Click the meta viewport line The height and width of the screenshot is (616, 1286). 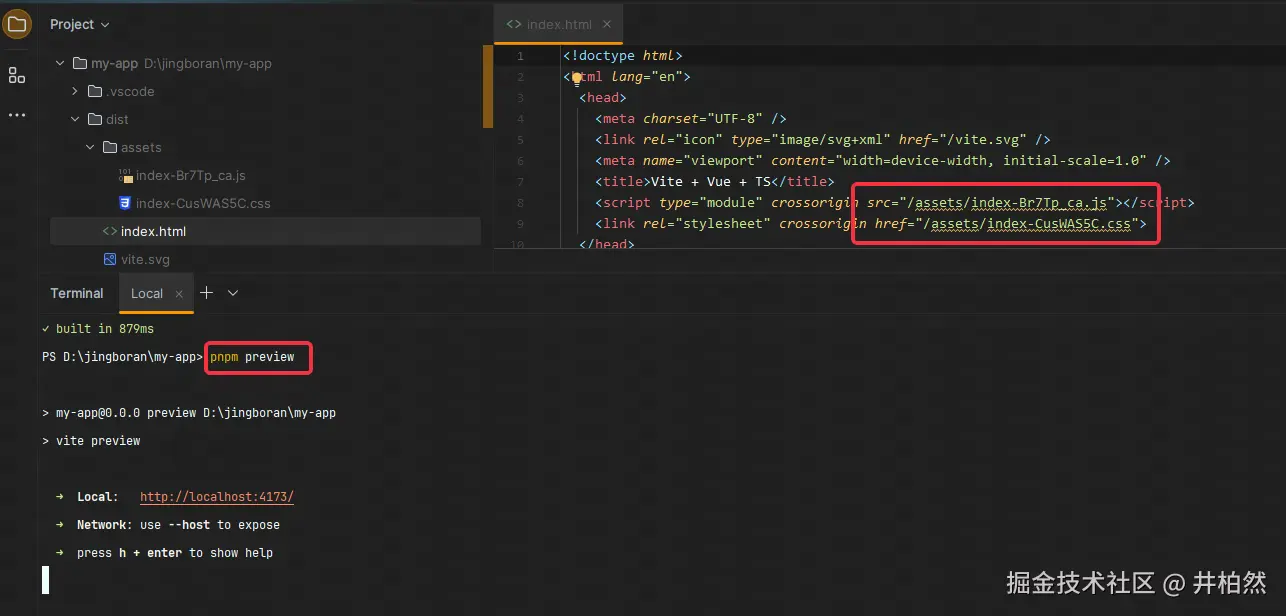(883, 161)
